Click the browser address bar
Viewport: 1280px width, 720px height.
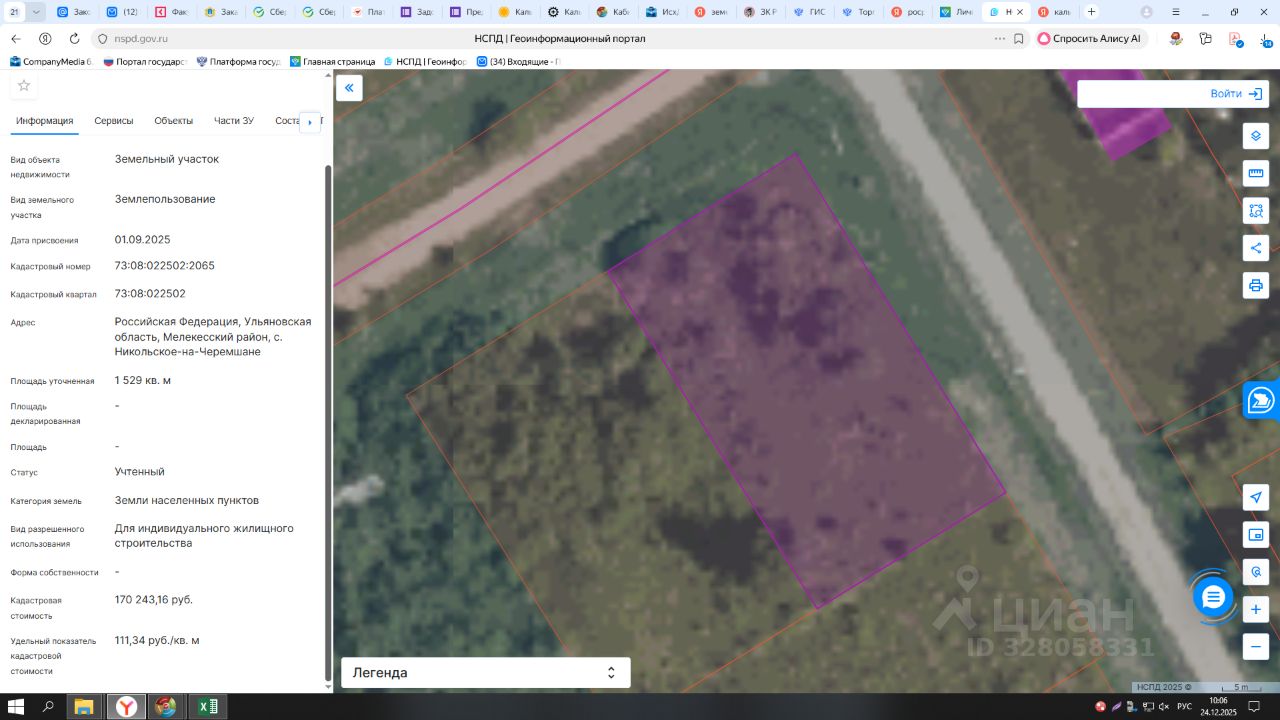click(x=300, y=39)
